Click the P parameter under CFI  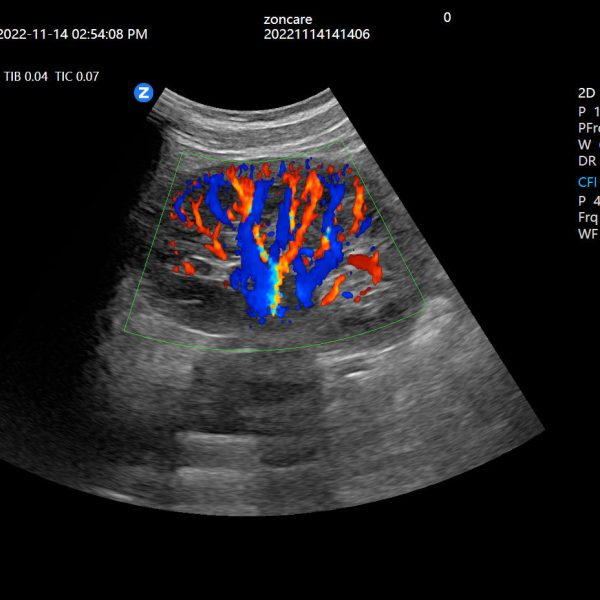(x=586, y=199)
